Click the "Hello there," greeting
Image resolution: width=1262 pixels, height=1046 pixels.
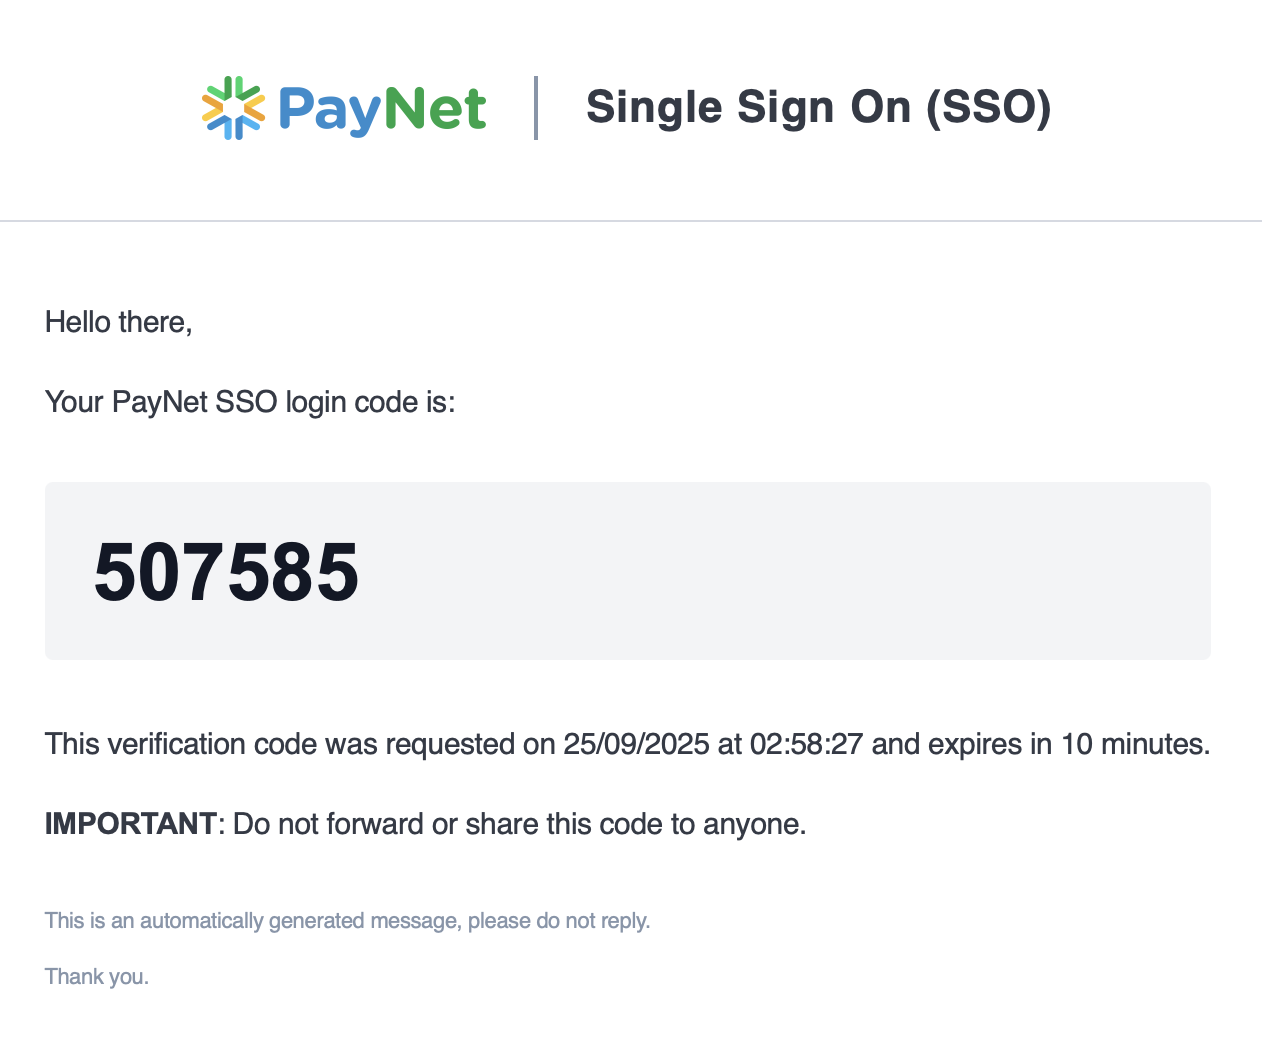(118, 322)
